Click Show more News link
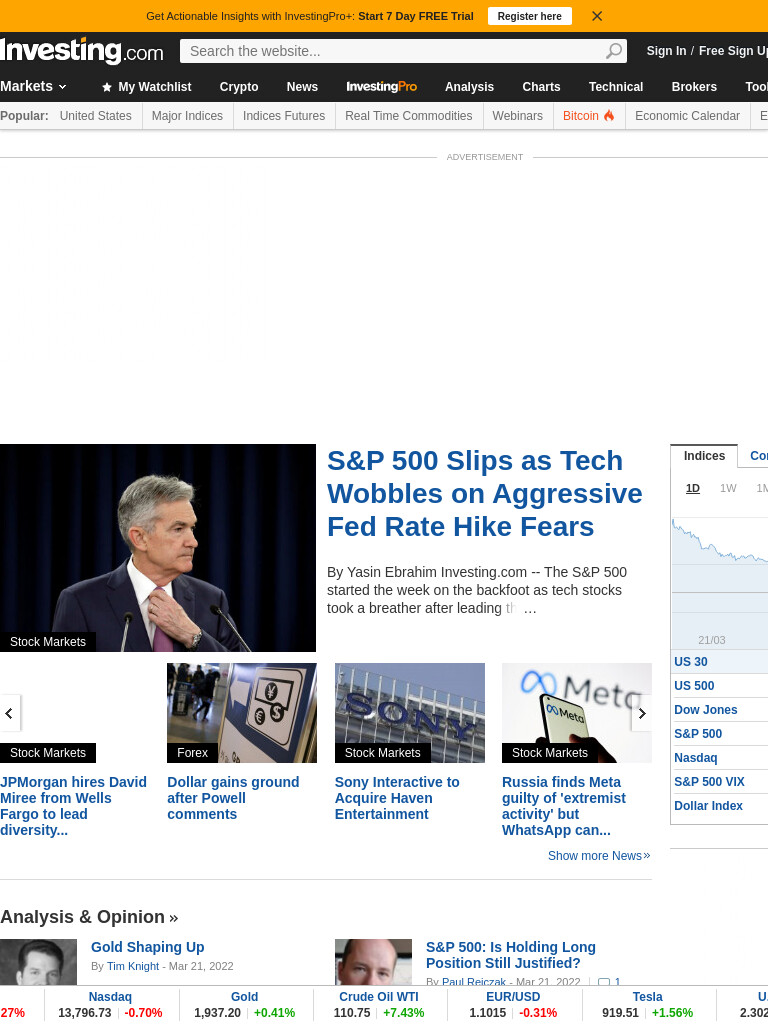 click(599, 856)
